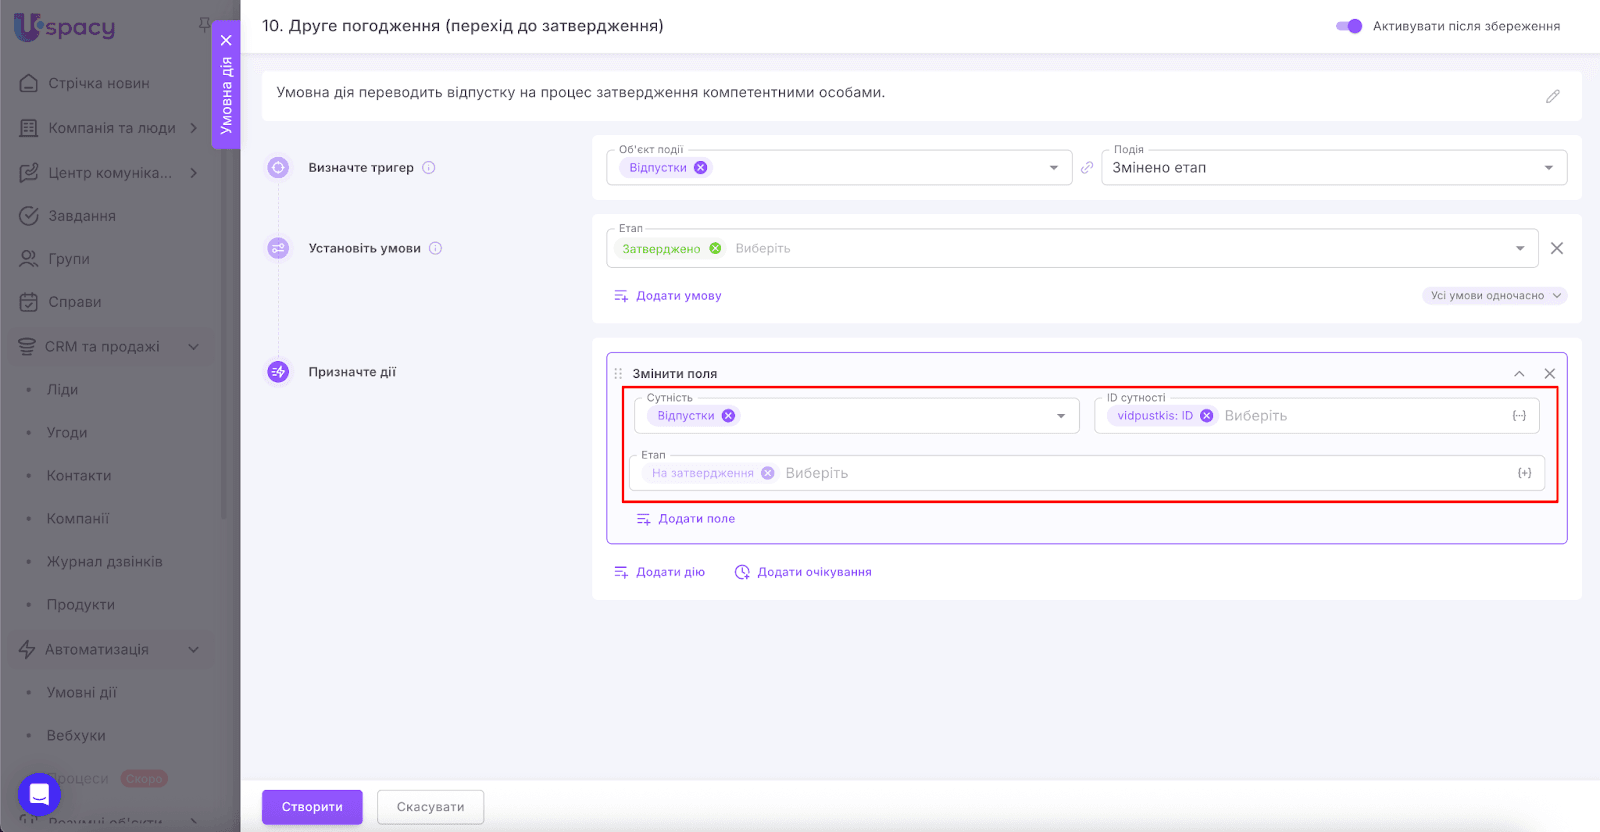Click the Етап field in Змінити поля

pyautogui.click(x=1150, y=473)
